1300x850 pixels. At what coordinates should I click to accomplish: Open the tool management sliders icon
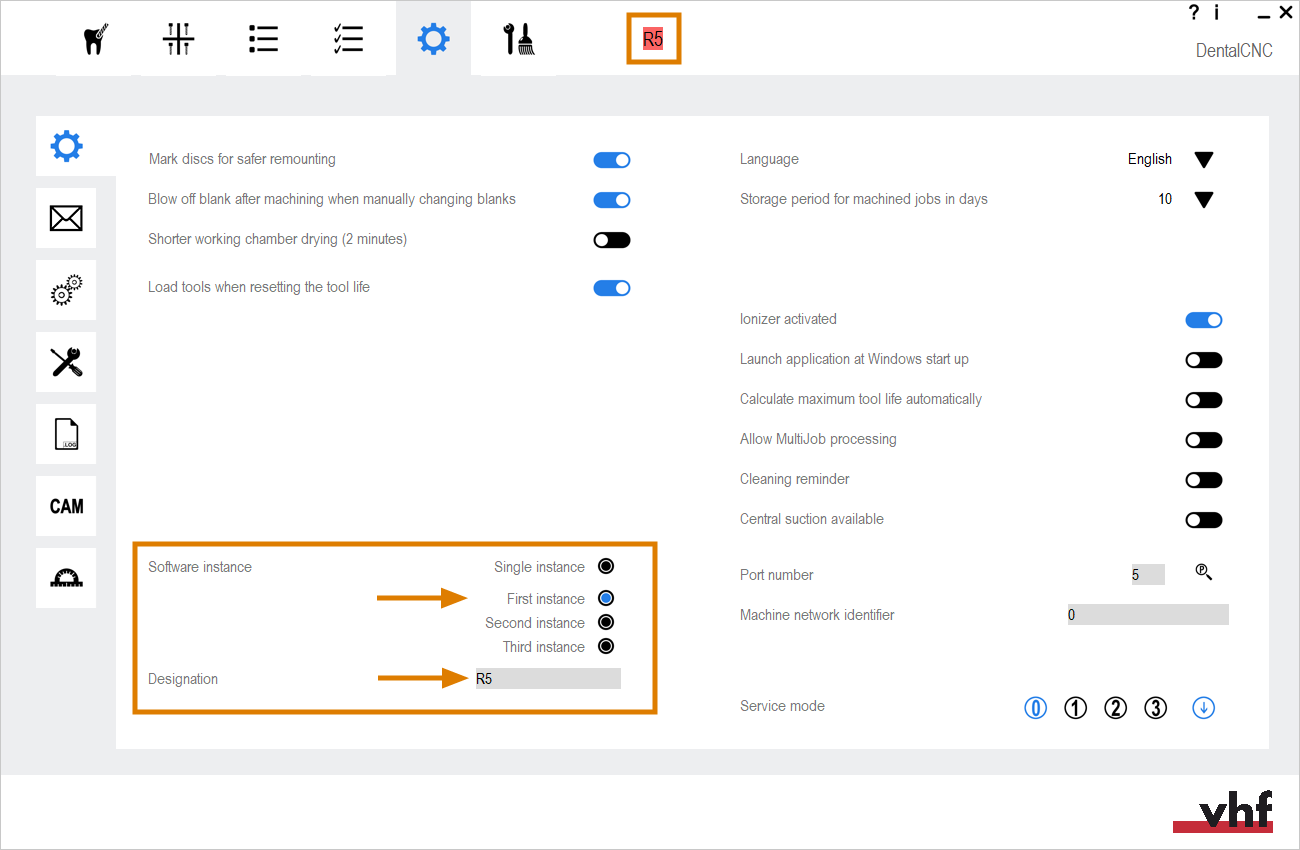click(x=178, y=40)
